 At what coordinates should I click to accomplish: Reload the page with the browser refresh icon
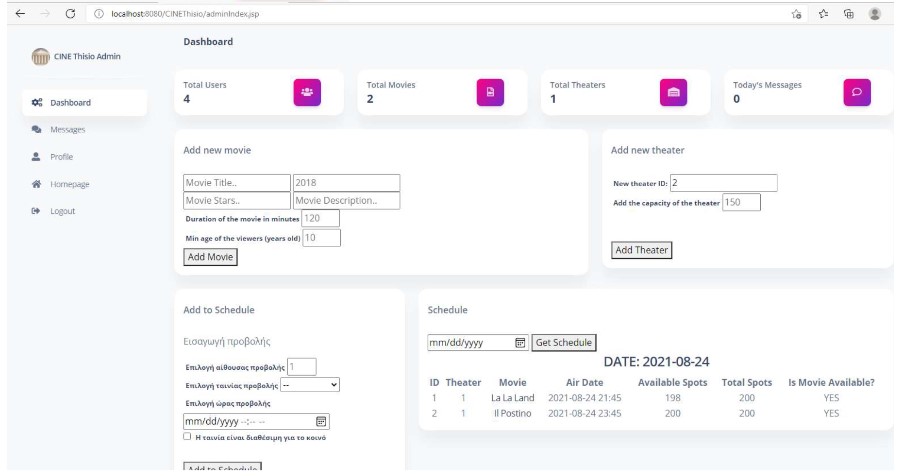(x=69, y=13)
